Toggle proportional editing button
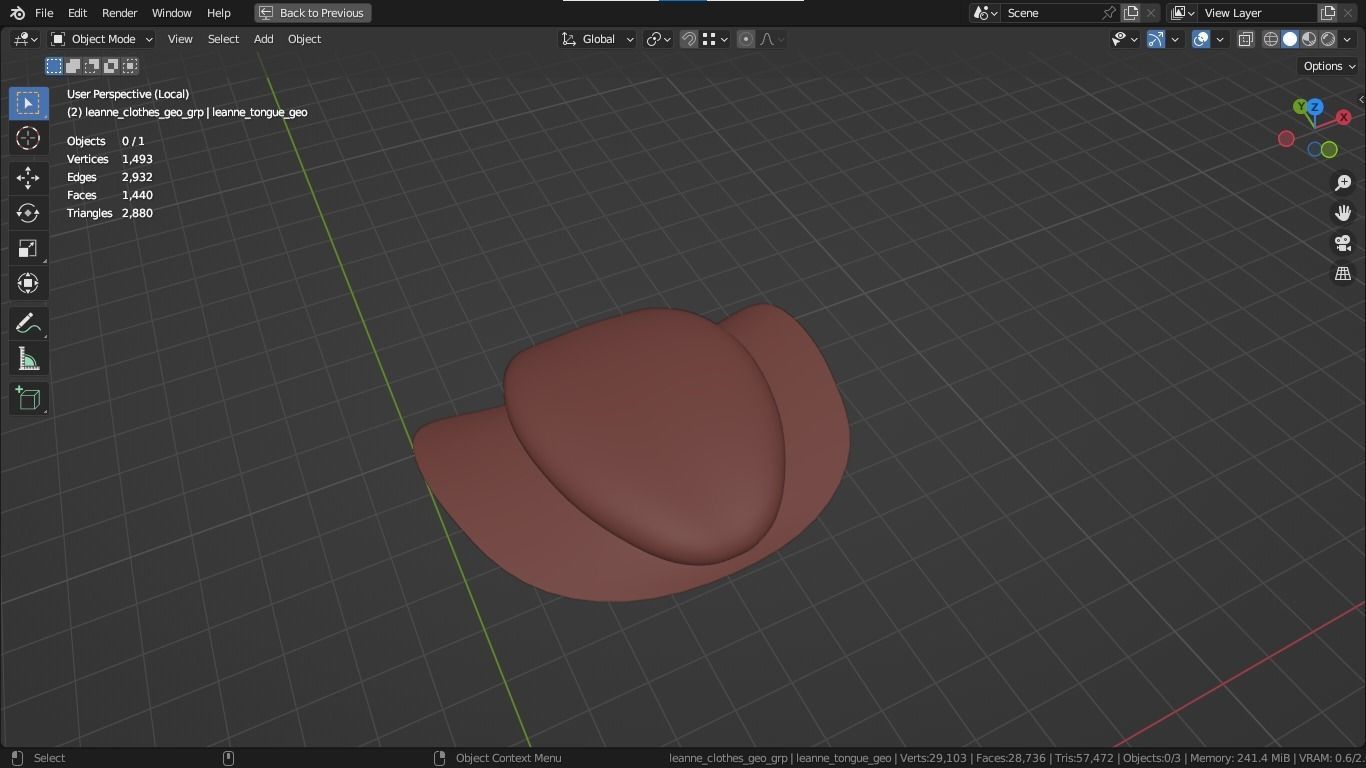Screen dimensions: 1366x768 (x=746, y=39)
